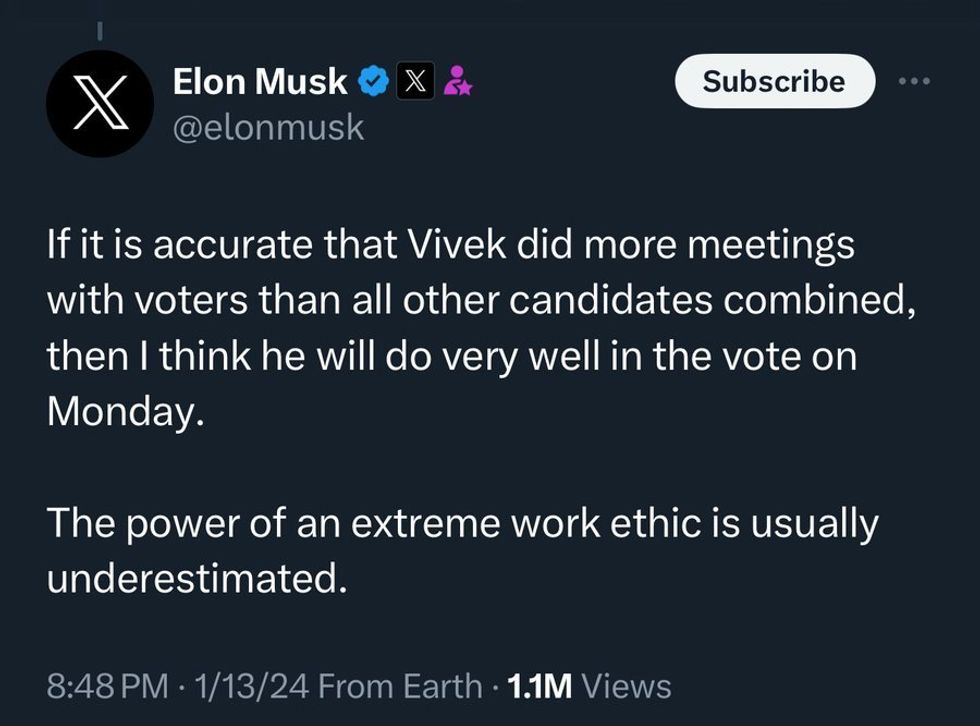The height and width of the screenshot is (726, 980).
Task: Click the dark notch indicator above the tweet
Action: (x=100, y=30)
